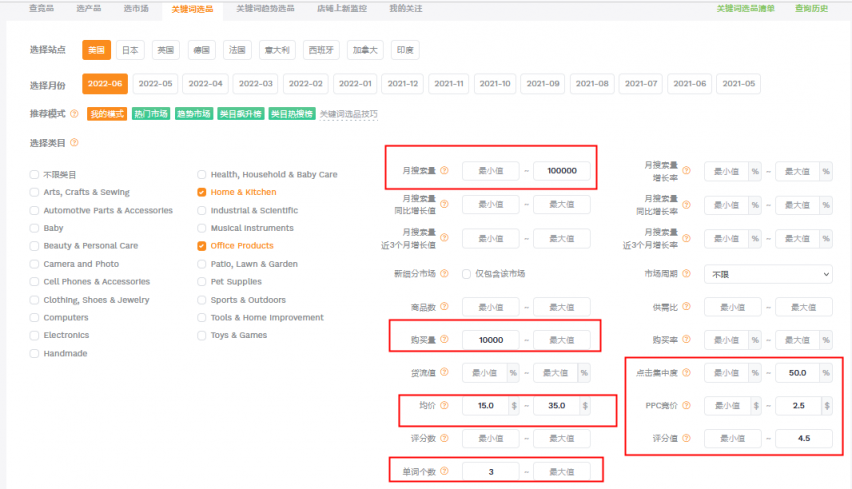Viewport: 852px width, 489px height.
Task: Open 店铺上新监控 tab
Action: 342,8
